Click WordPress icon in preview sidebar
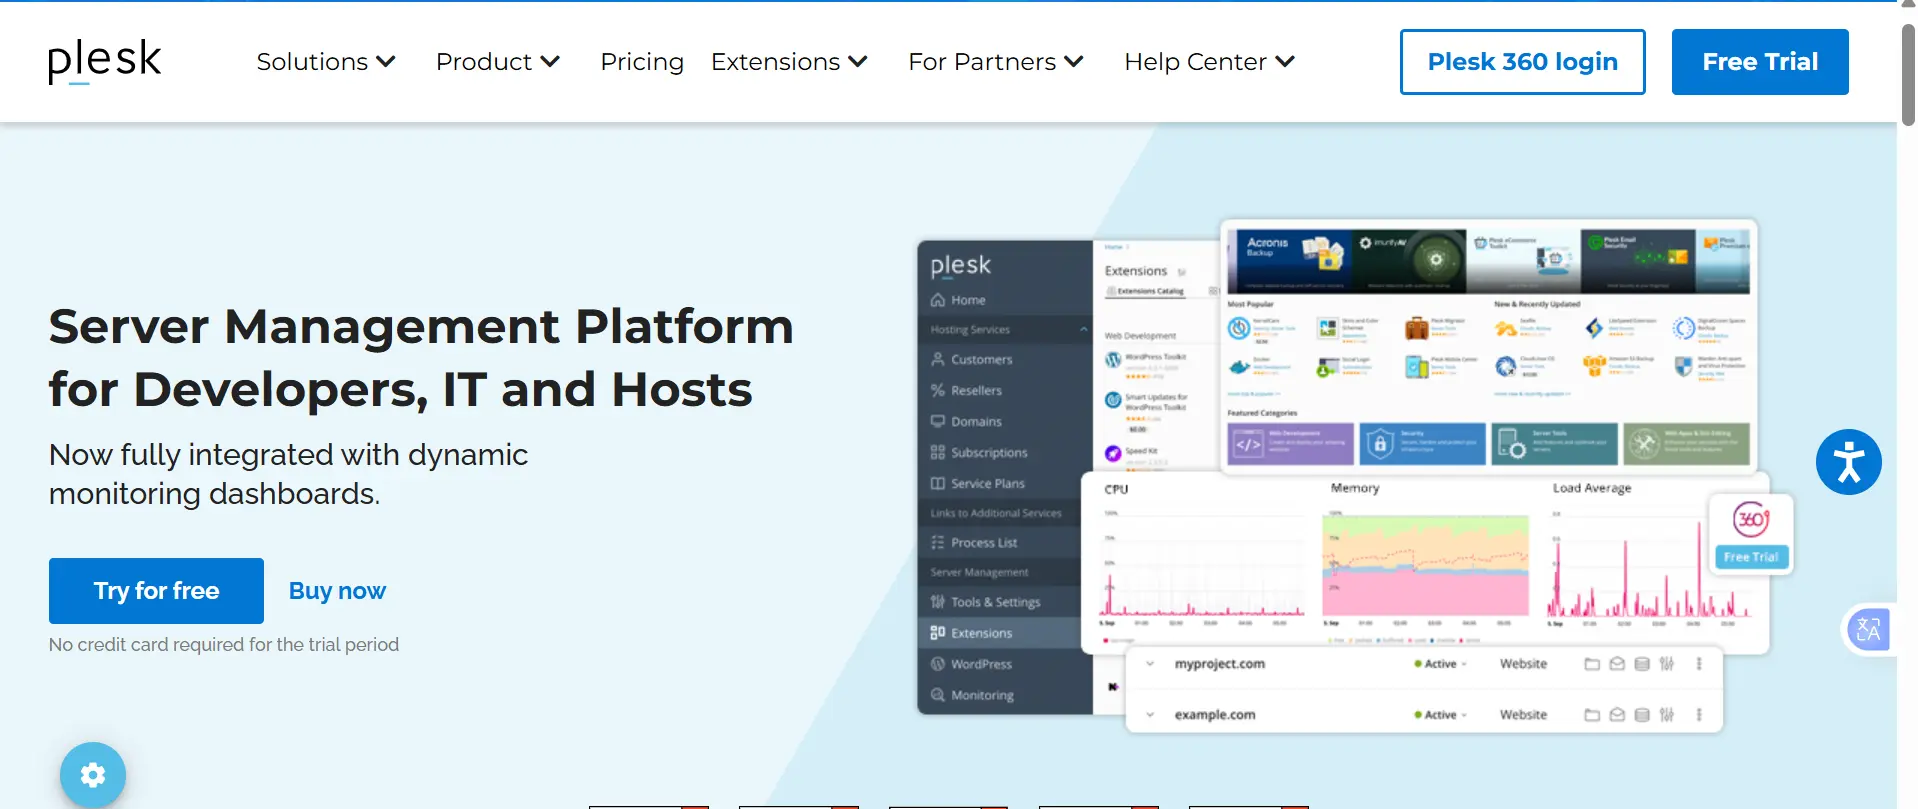 (938, 664)
